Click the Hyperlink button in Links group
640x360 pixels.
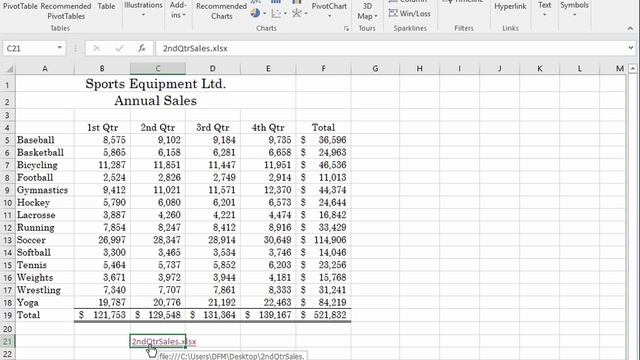[x=510, y=6]
